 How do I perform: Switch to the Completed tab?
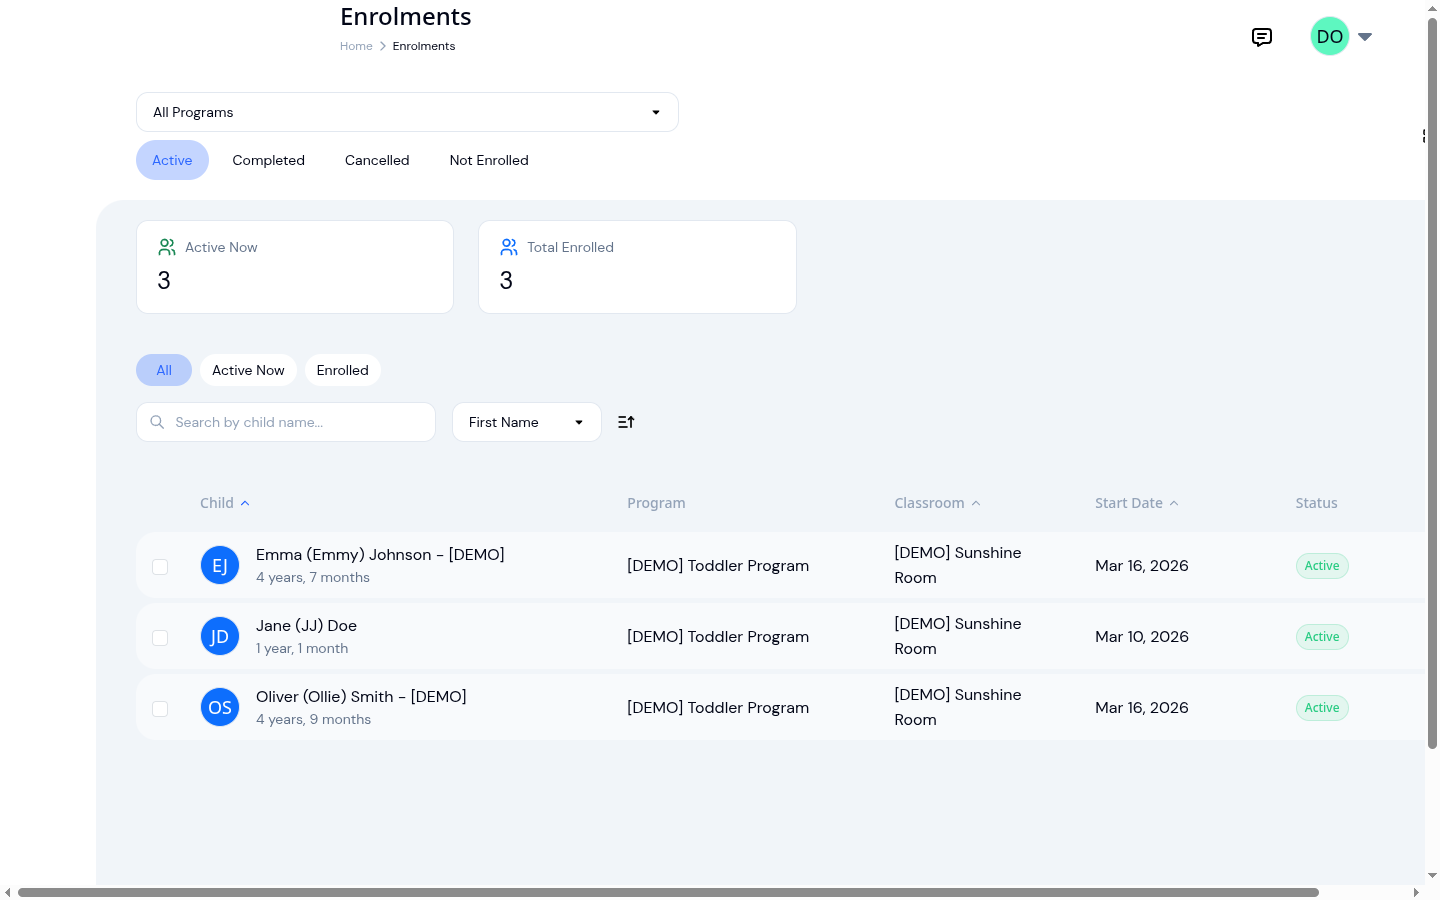tap(268, 160)
